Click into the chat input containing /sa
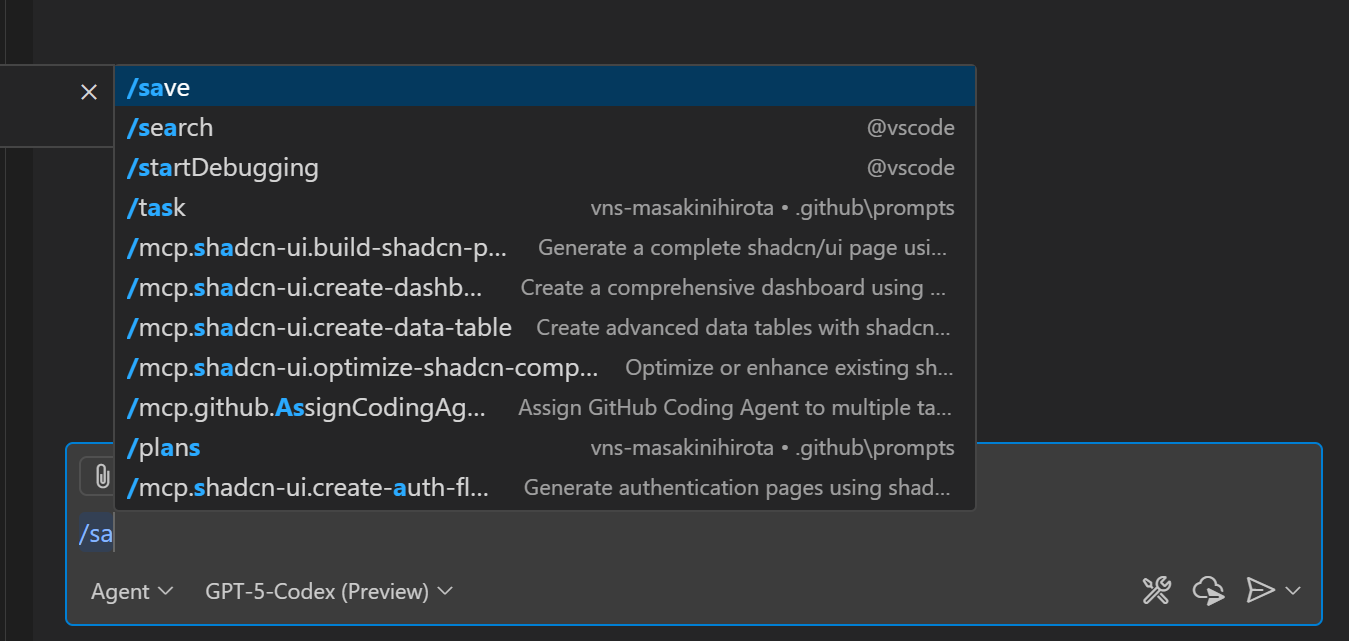Viewport: 1349px width, 641px height. pyautogui.click(x=693, y=534)
